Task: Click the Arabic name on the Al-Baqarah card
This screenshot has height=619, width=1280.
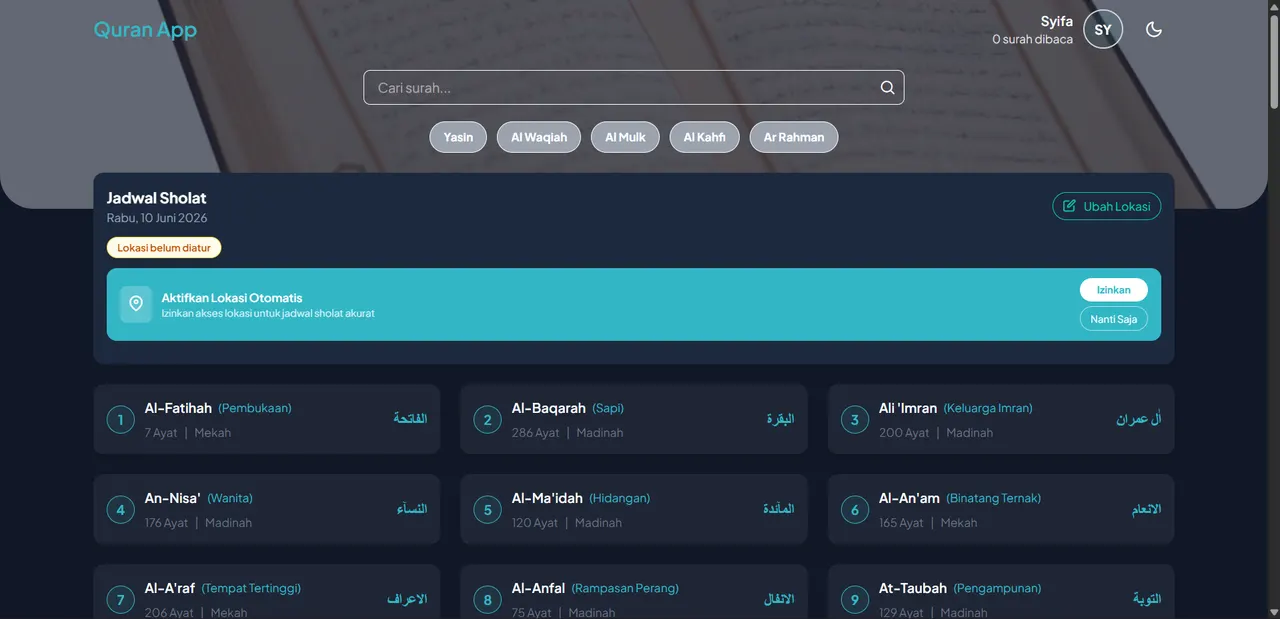Action: [x=780, y=419]
